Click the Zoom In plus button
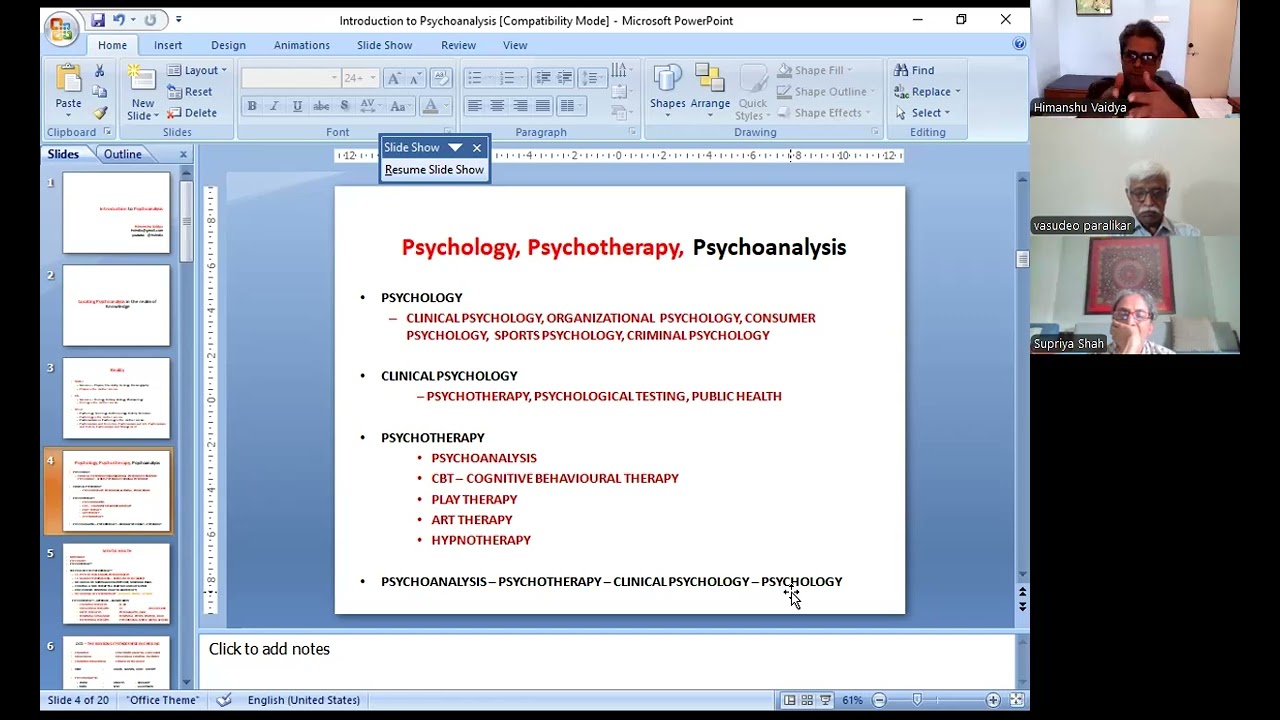 tap(993, 700)
